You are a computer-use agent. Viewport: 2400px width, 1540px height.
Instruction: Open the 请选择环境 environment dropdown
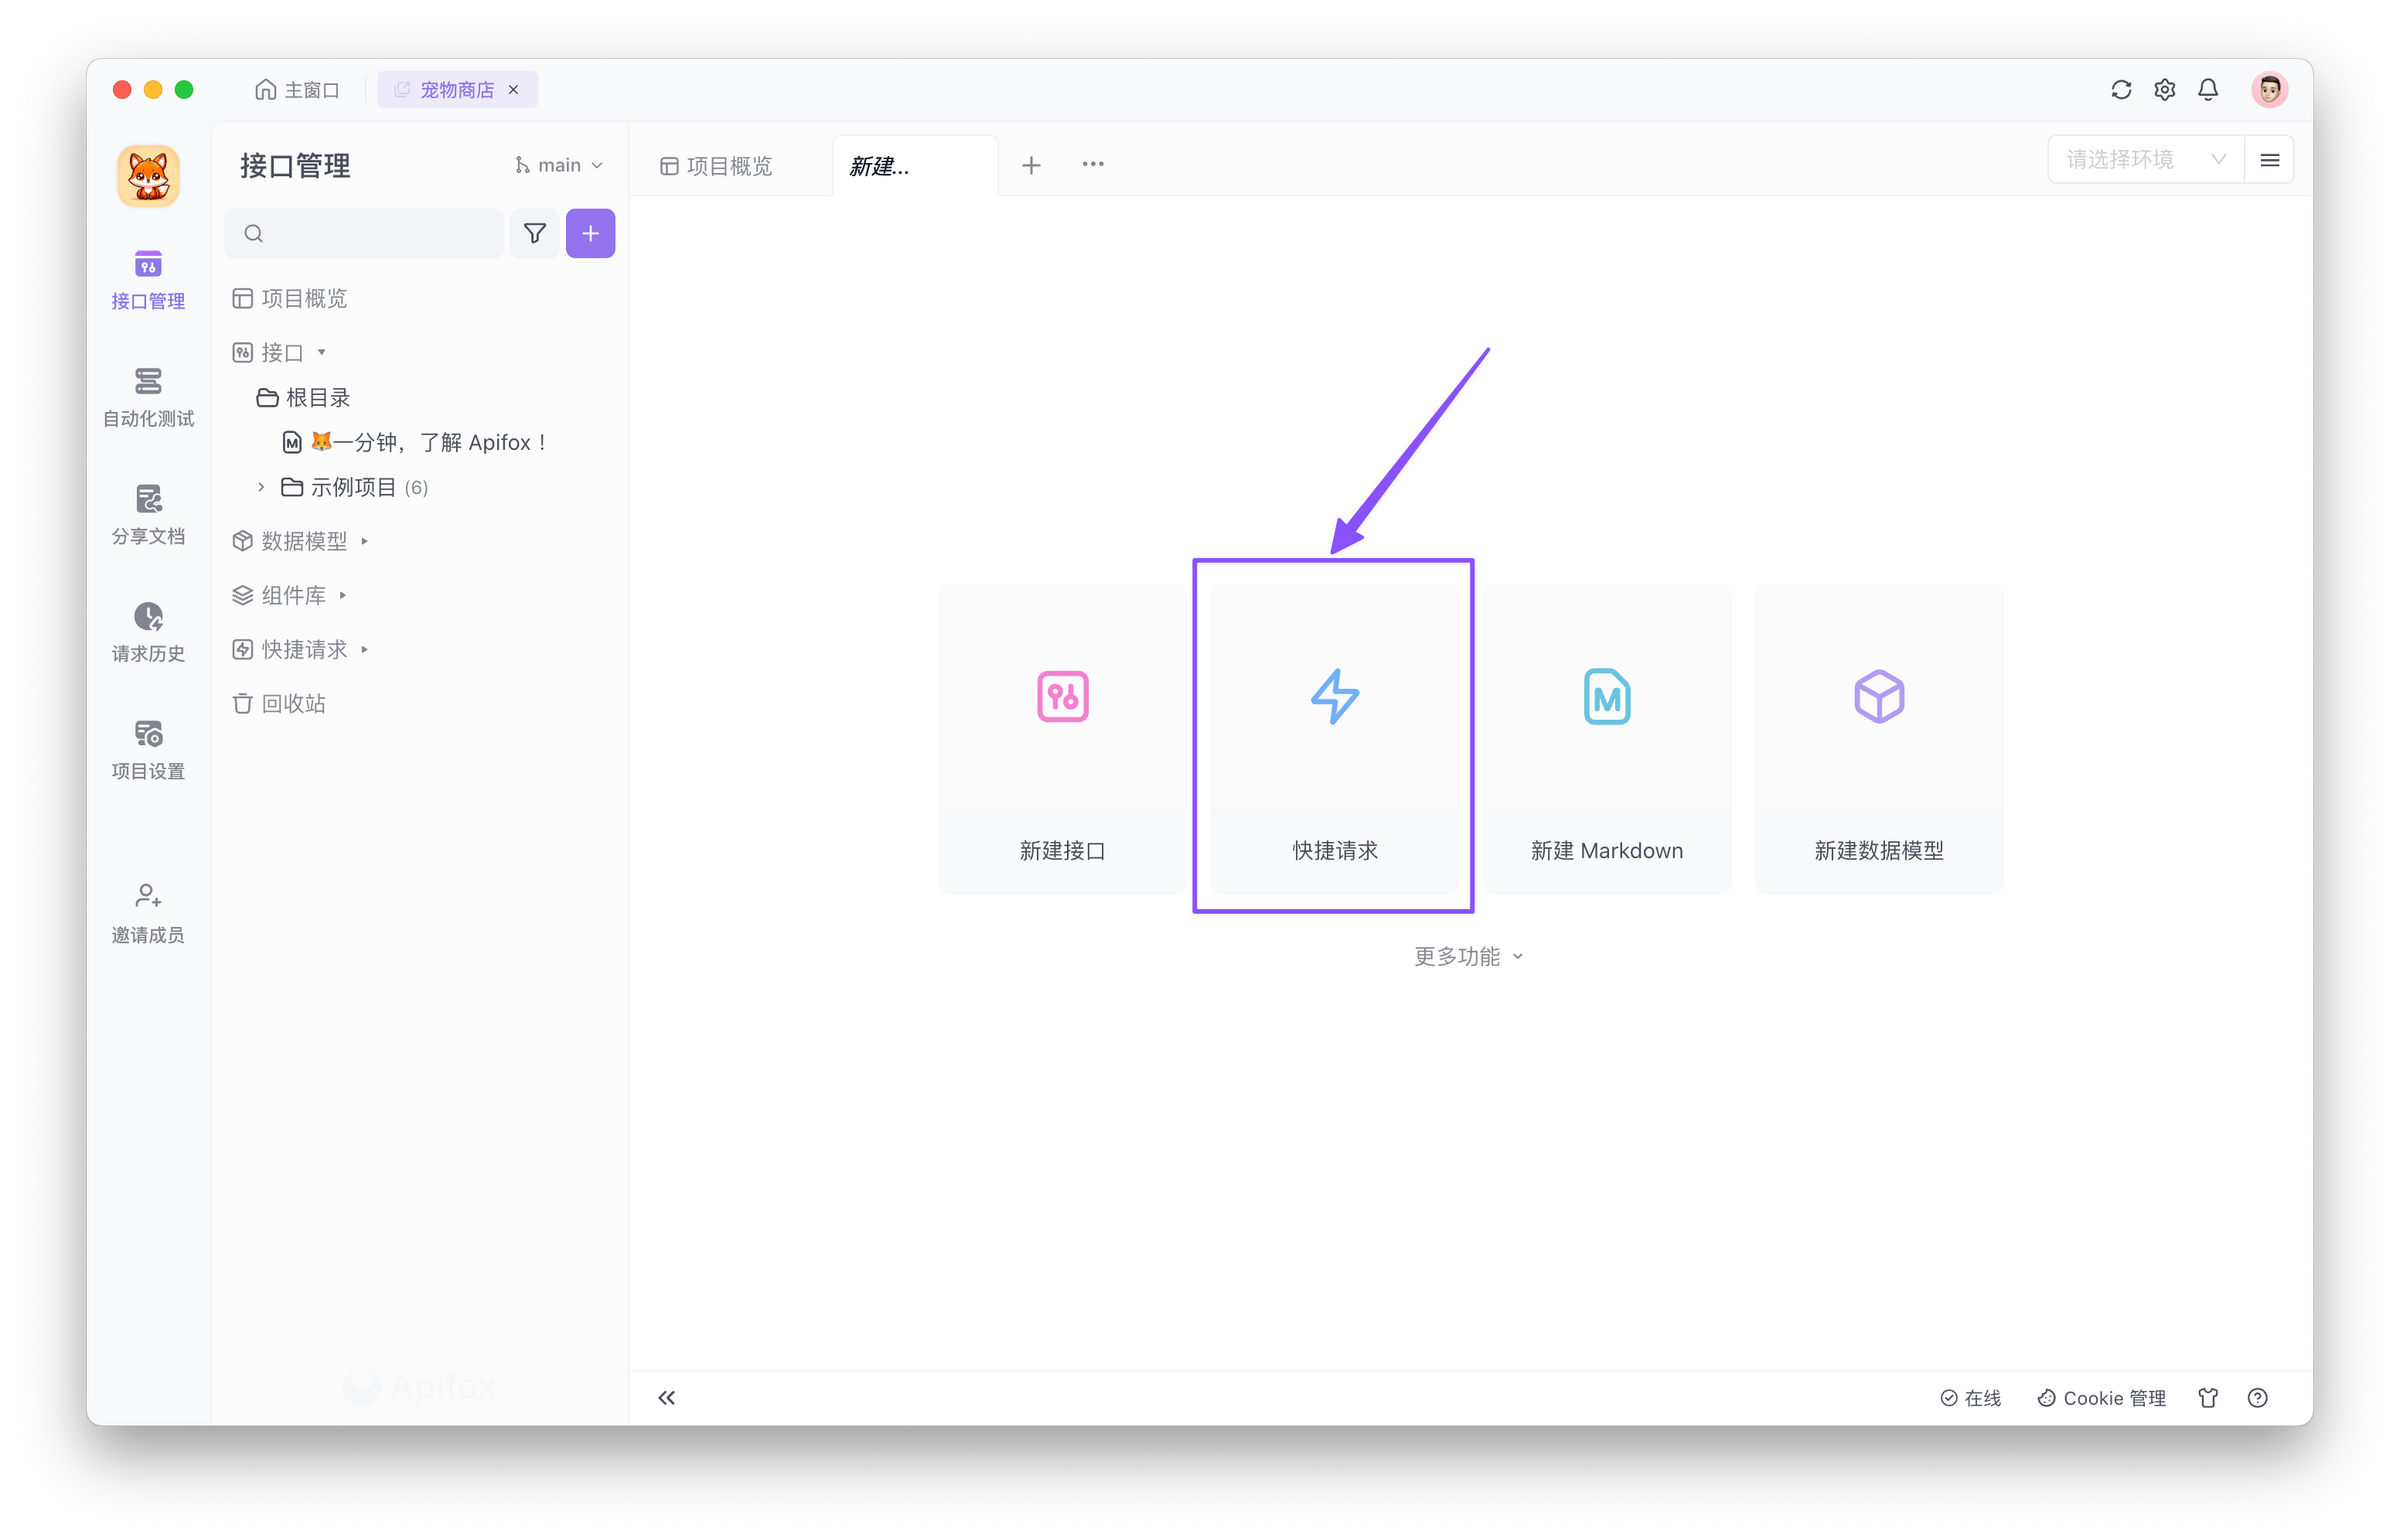coord(2144,160)
